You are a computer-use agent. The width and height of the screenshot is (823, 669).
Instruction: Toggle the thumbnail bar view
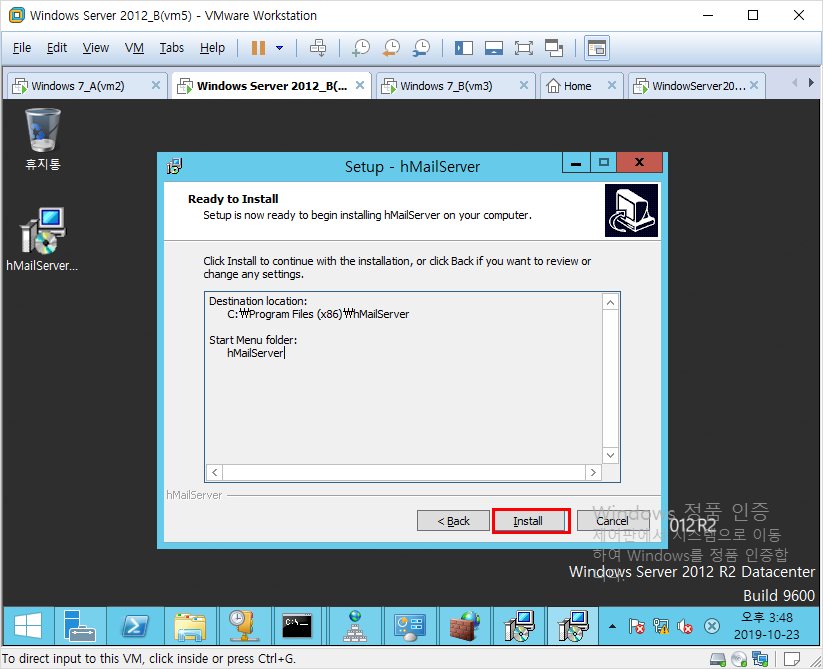(494, 48)
